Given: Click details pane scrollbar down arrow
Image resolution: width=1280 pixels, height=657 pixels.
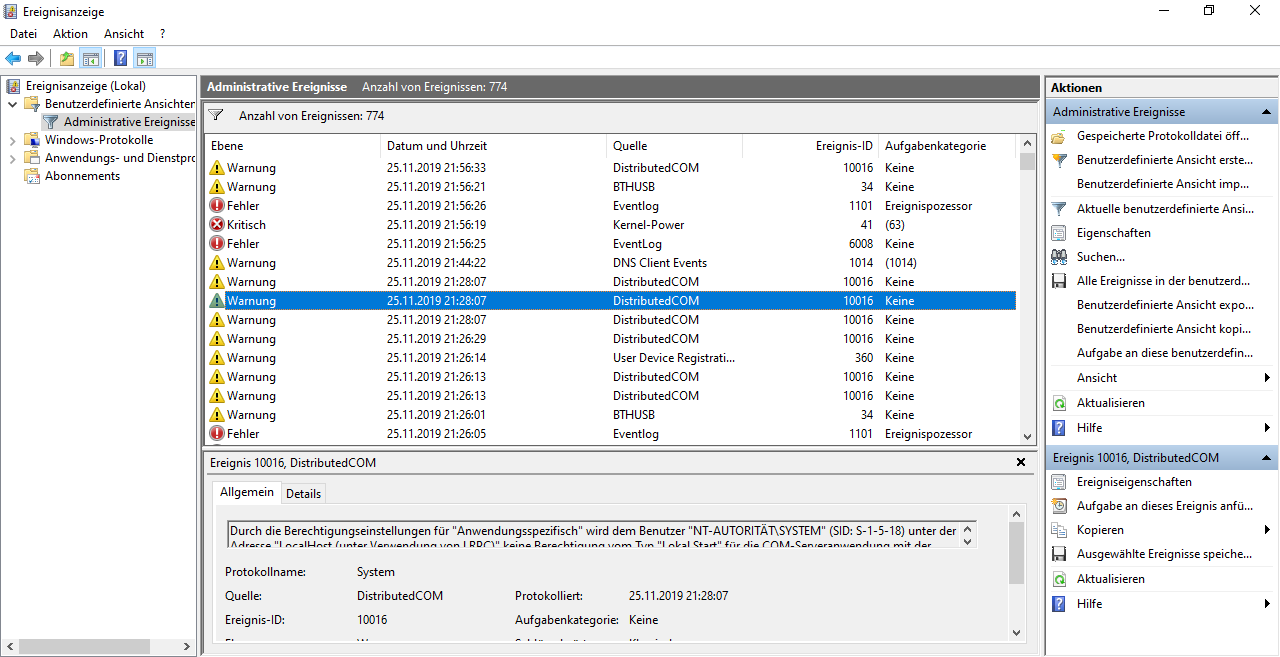Looking at the screenshot, I should (1016, 632).
